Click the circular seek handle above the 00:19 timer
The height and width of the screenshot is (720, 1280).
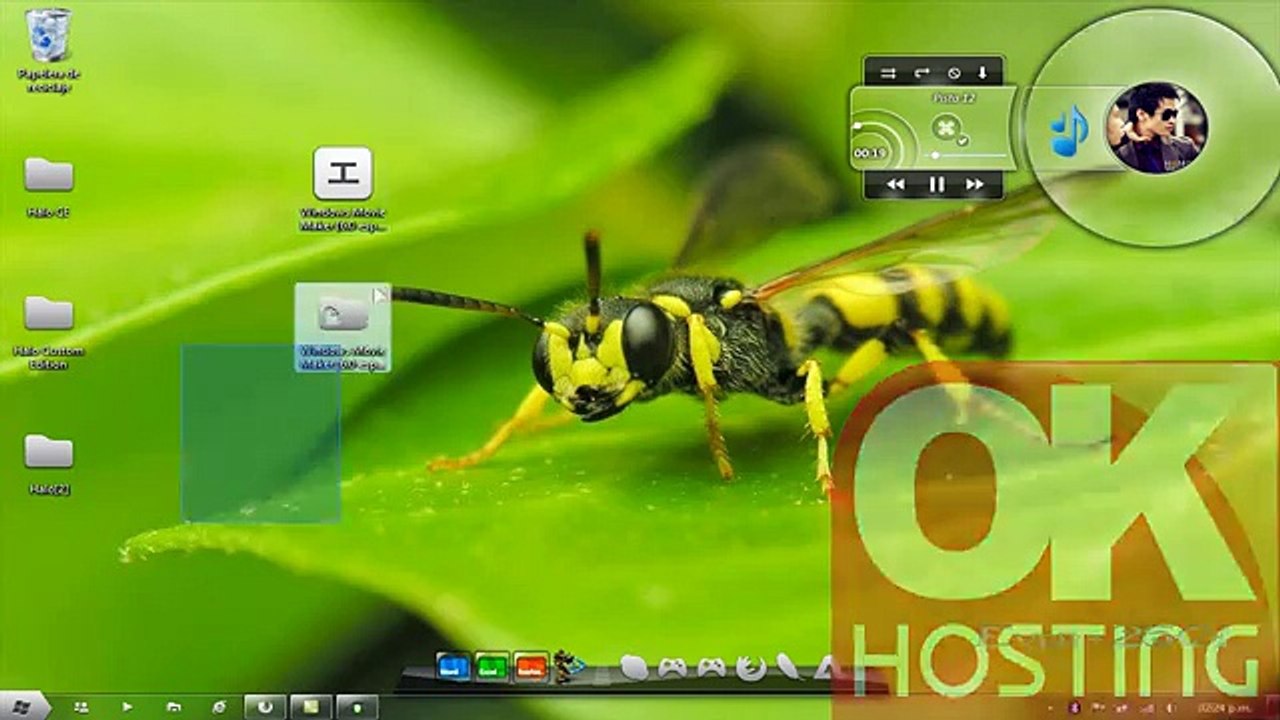857,125
